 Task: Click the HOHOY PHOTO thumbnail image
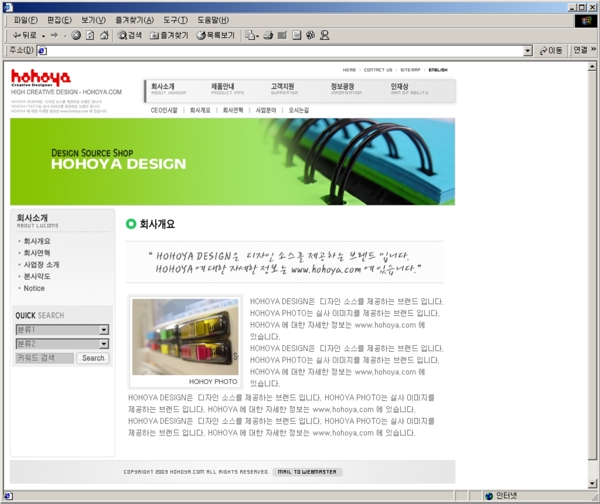tap(185, 337)
